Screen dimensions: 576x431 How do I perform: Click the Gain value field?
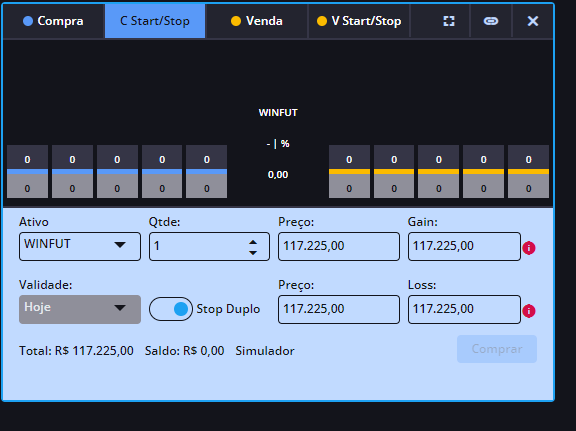click(x=464, y=246)
